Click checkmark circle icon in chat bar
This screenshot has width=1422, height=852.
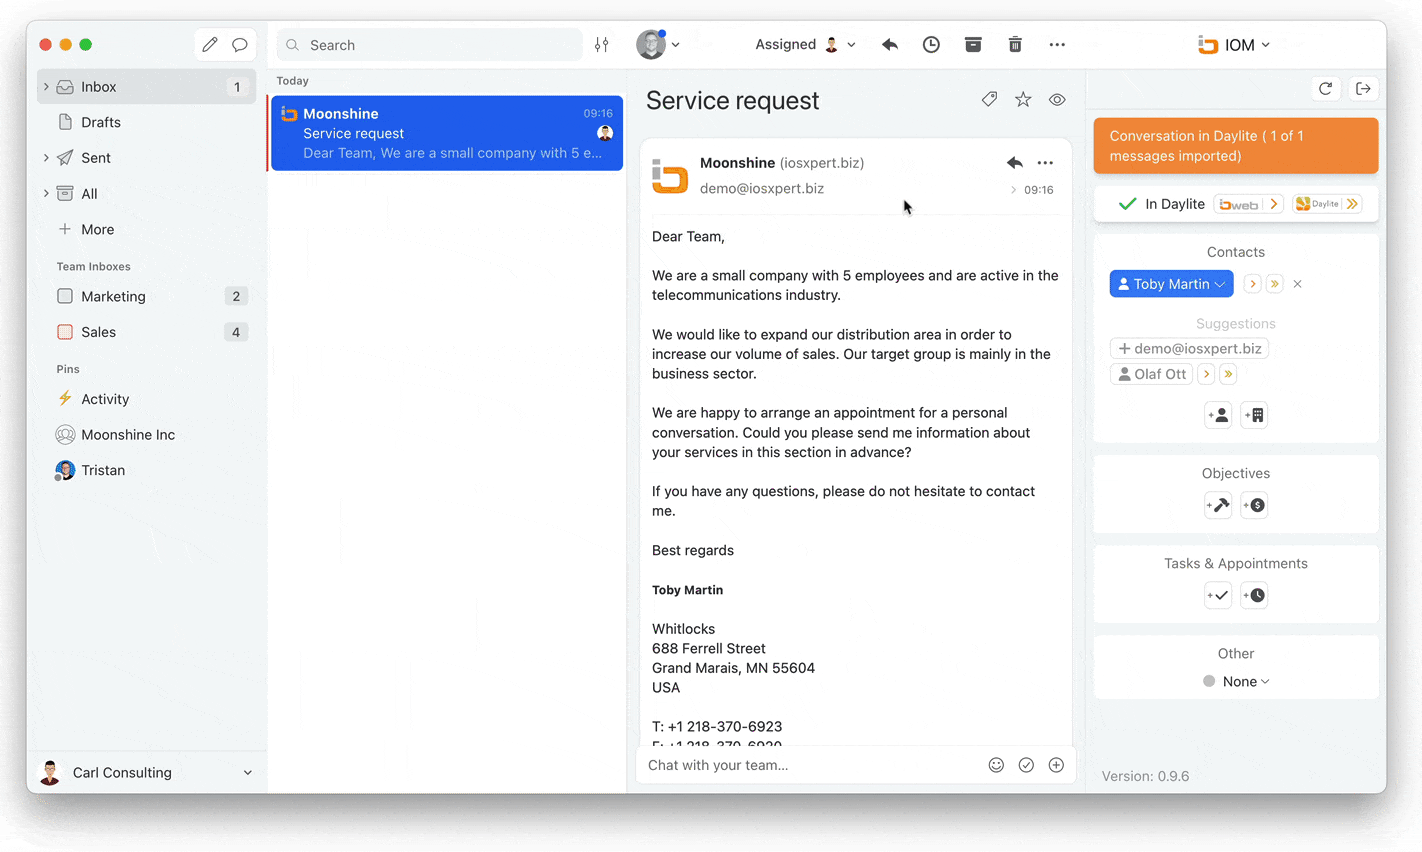[1026, 765]
